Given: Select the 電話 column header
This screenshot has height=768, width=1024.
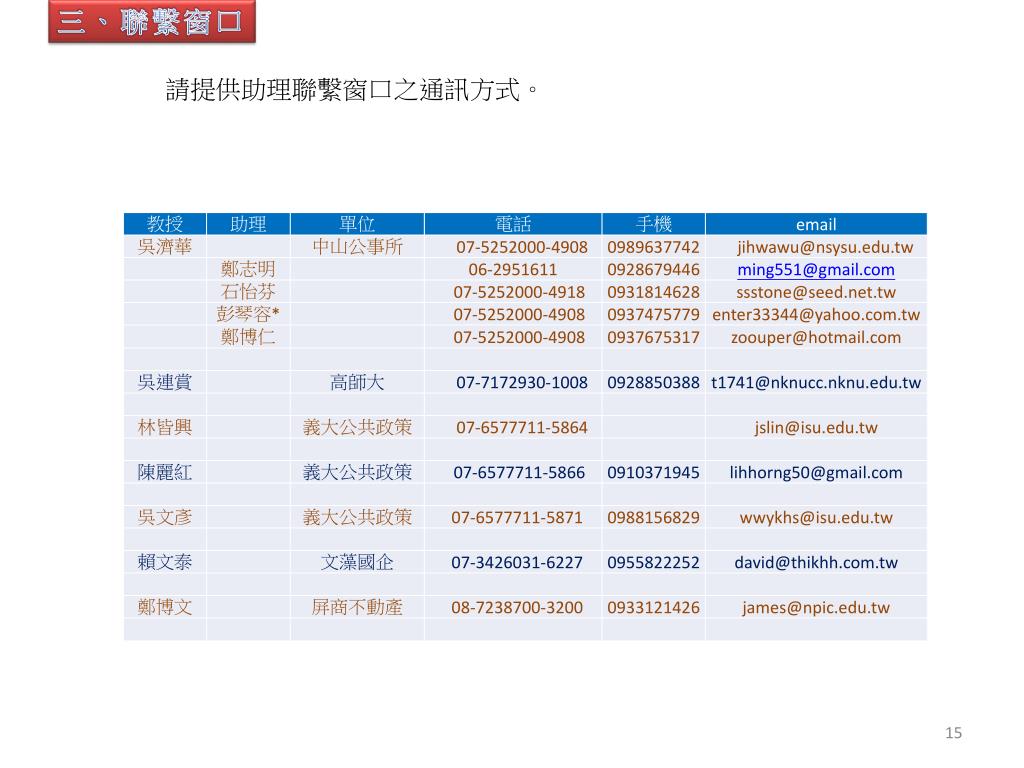Looking at the screenshot, I should point(513,224).
